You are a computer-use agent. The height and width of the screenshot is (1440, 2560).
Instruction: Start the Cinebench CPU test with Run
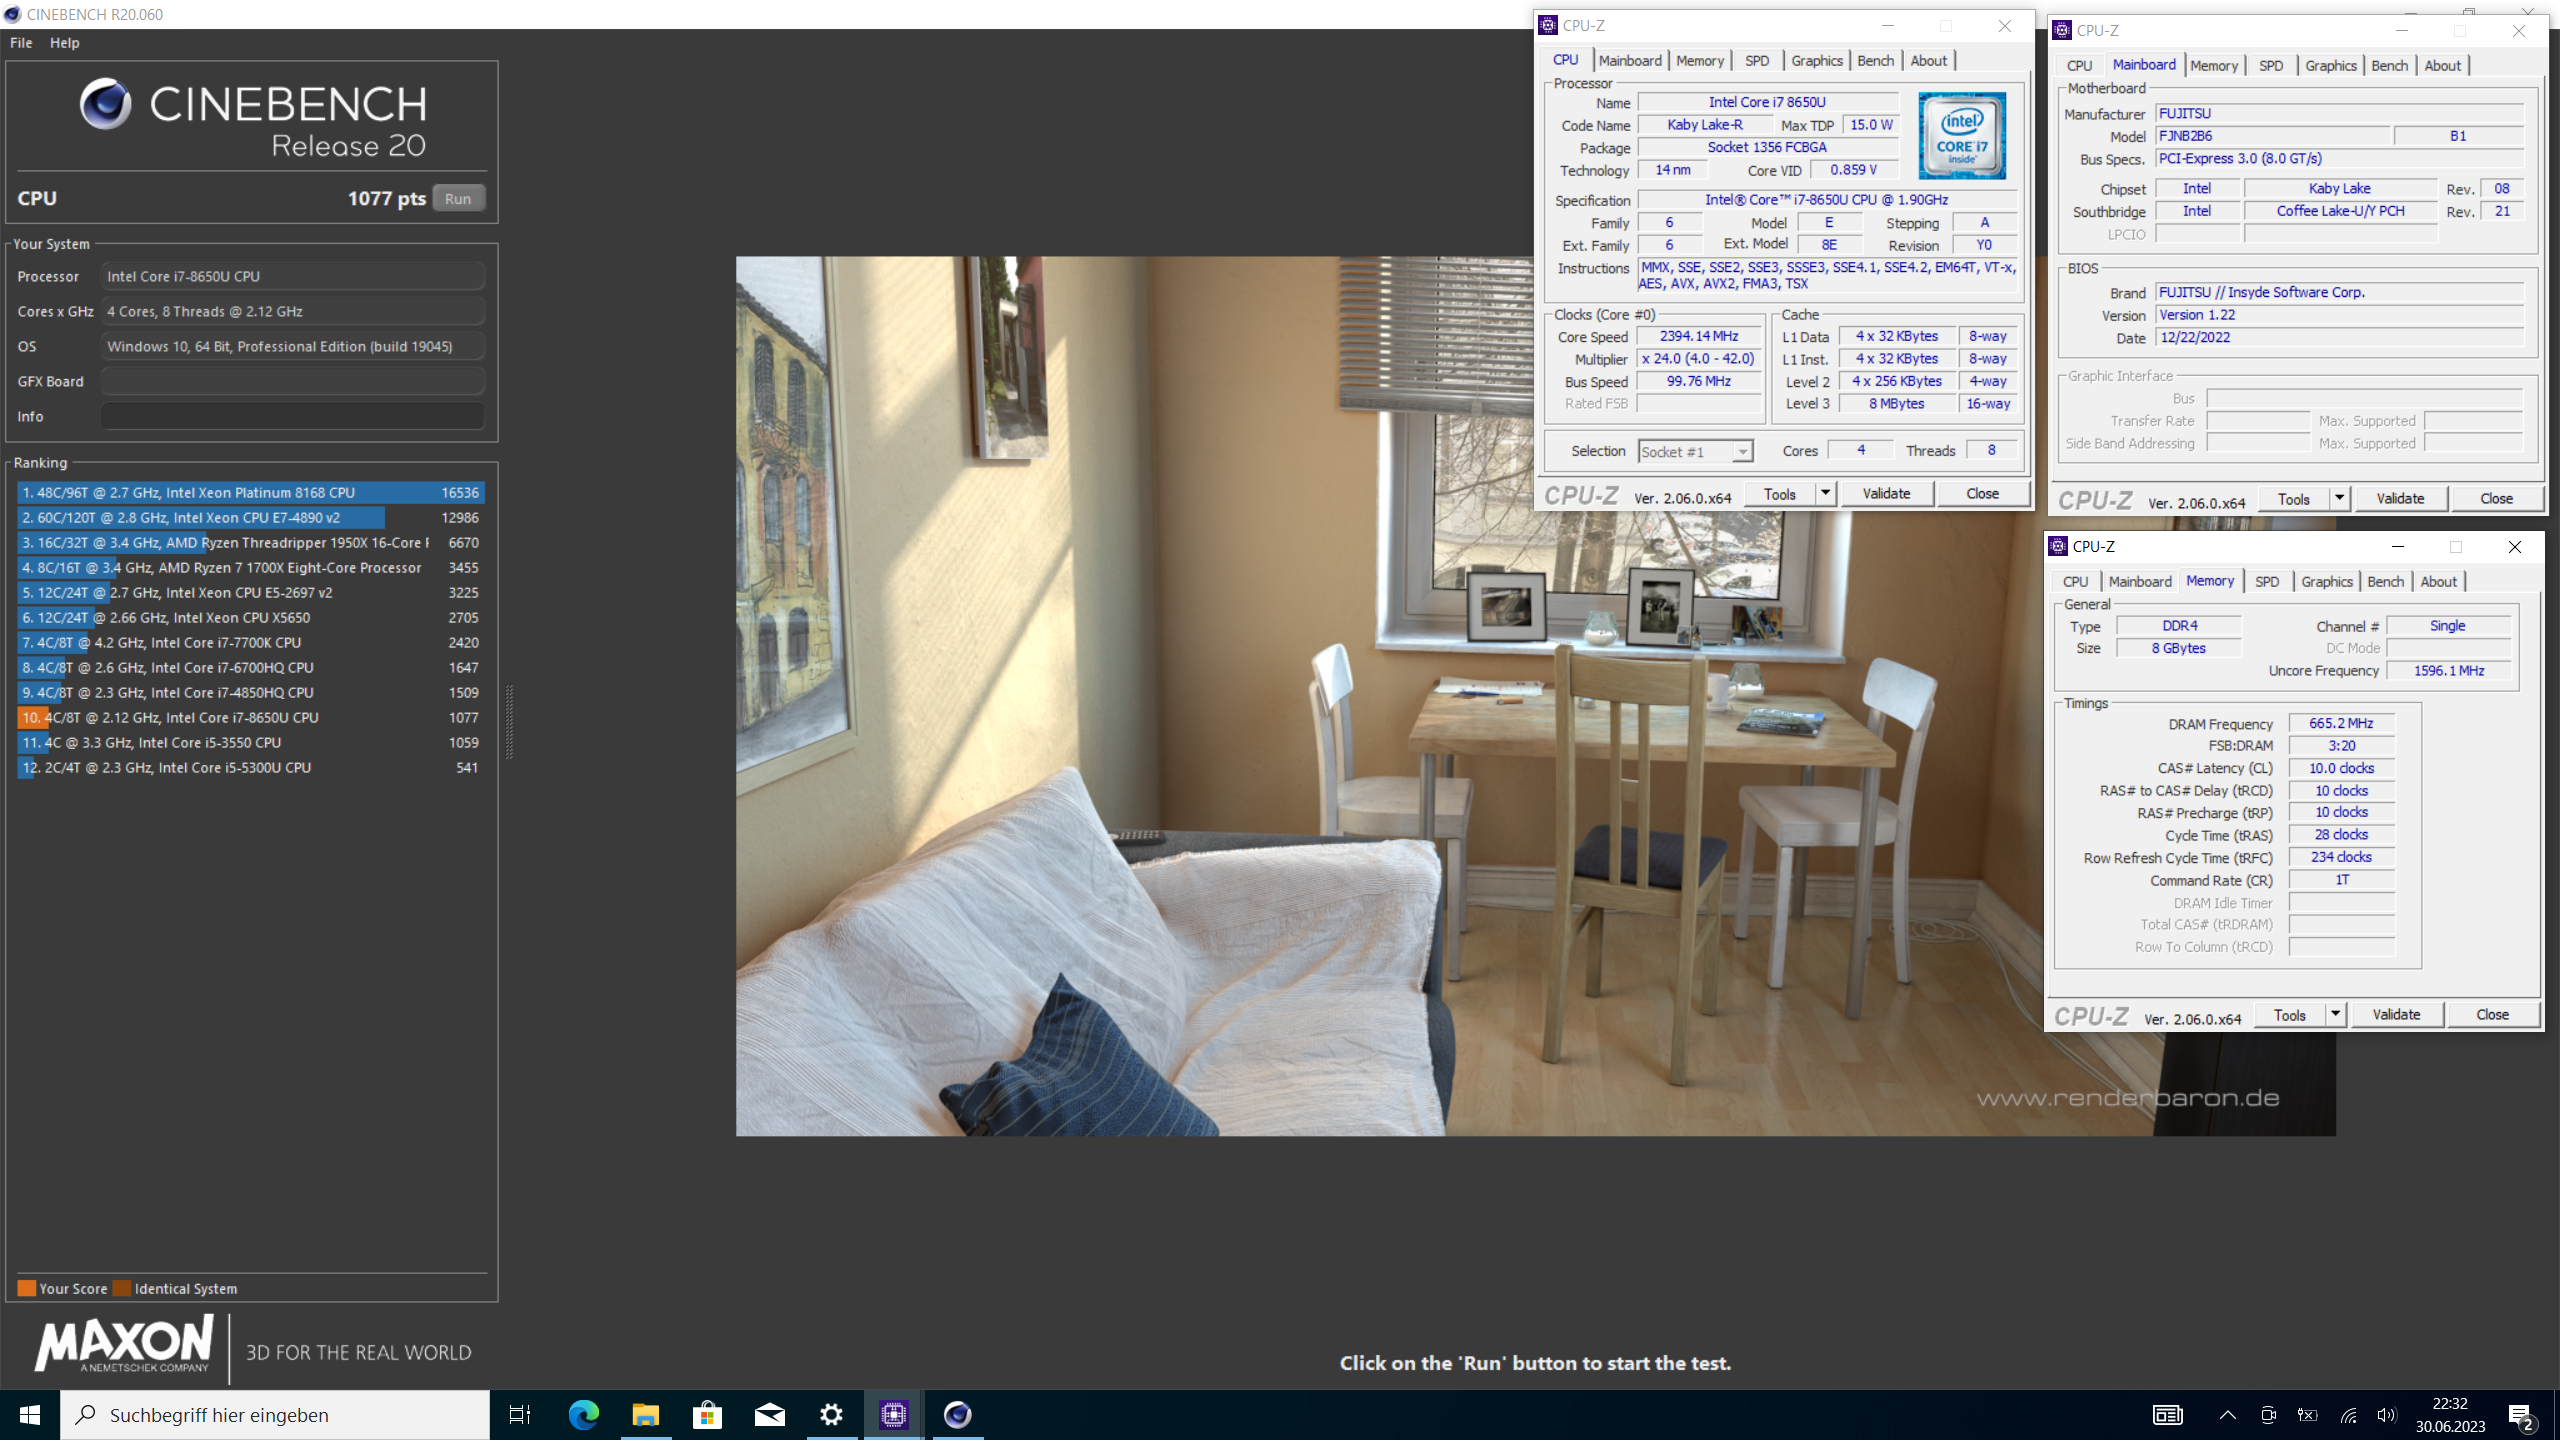(x=458, y=198)
